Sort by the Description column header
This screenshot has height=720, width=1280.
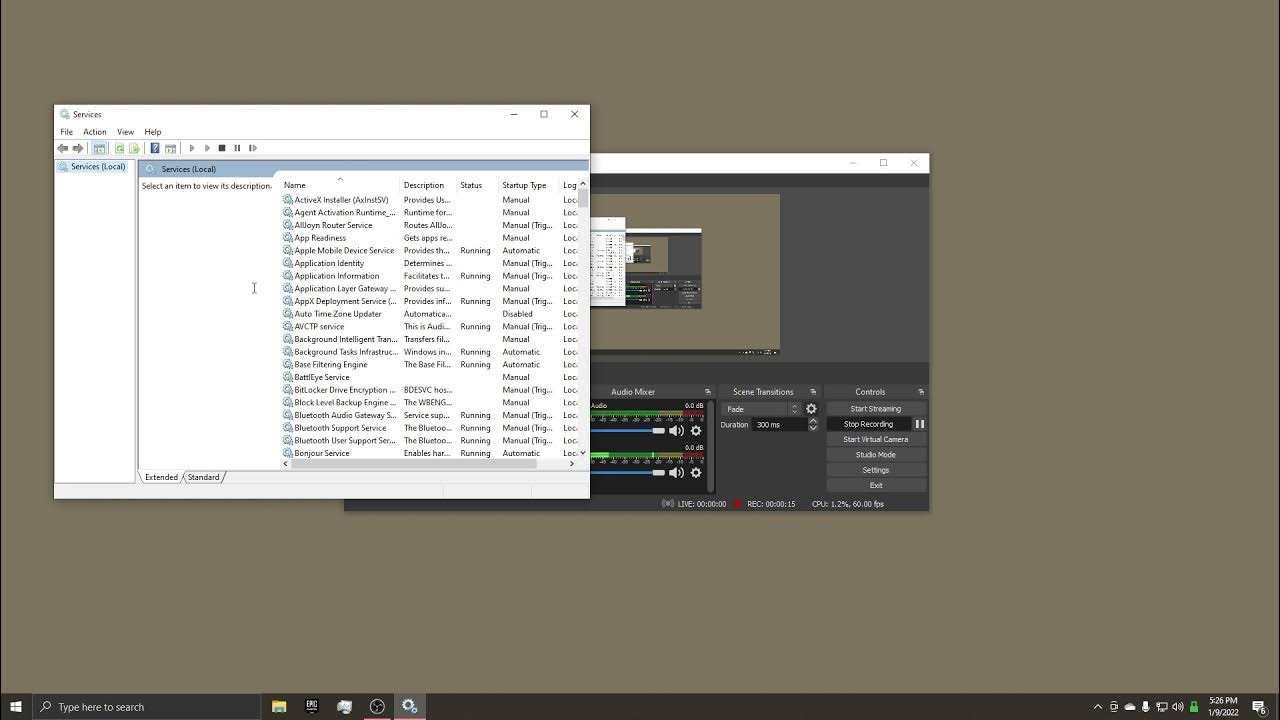point(428,185)
